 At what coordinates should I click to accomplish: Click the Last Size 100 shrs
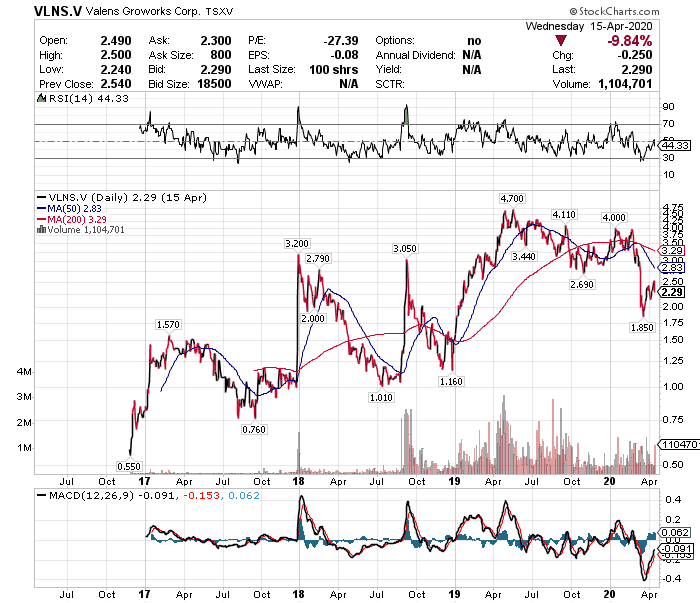point(334,70)
